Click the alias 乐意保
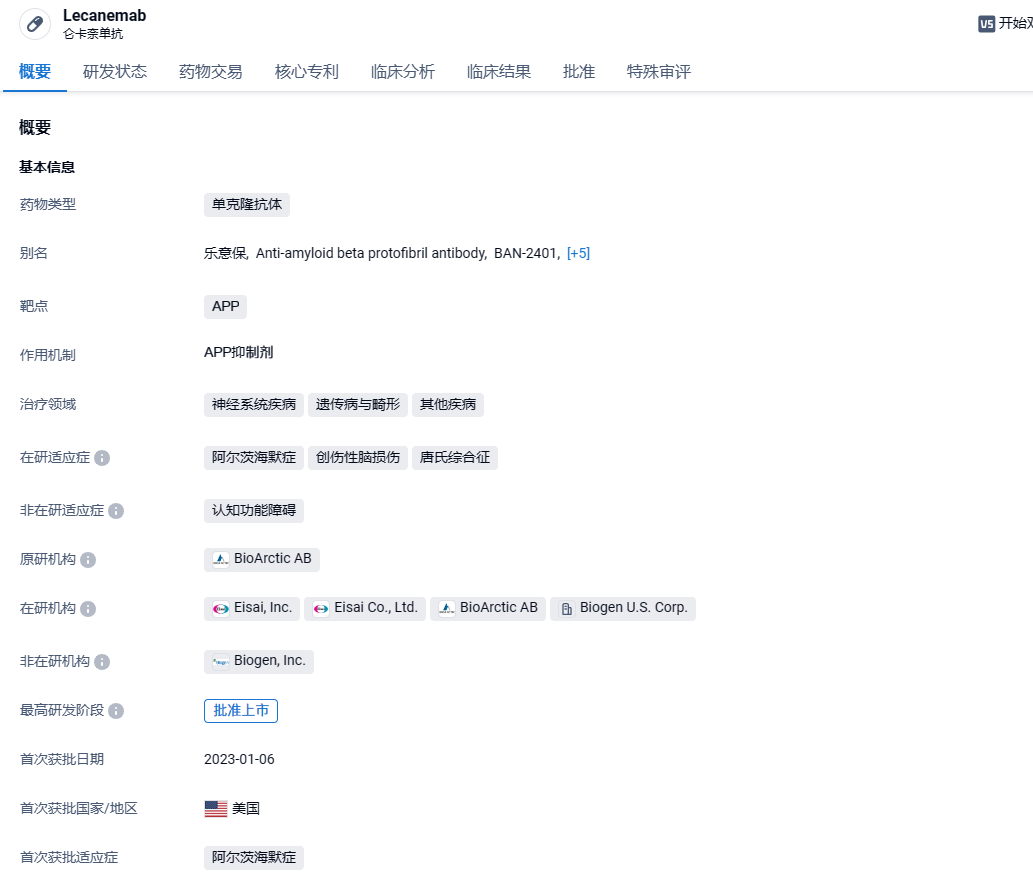 [x=225, y=253]
